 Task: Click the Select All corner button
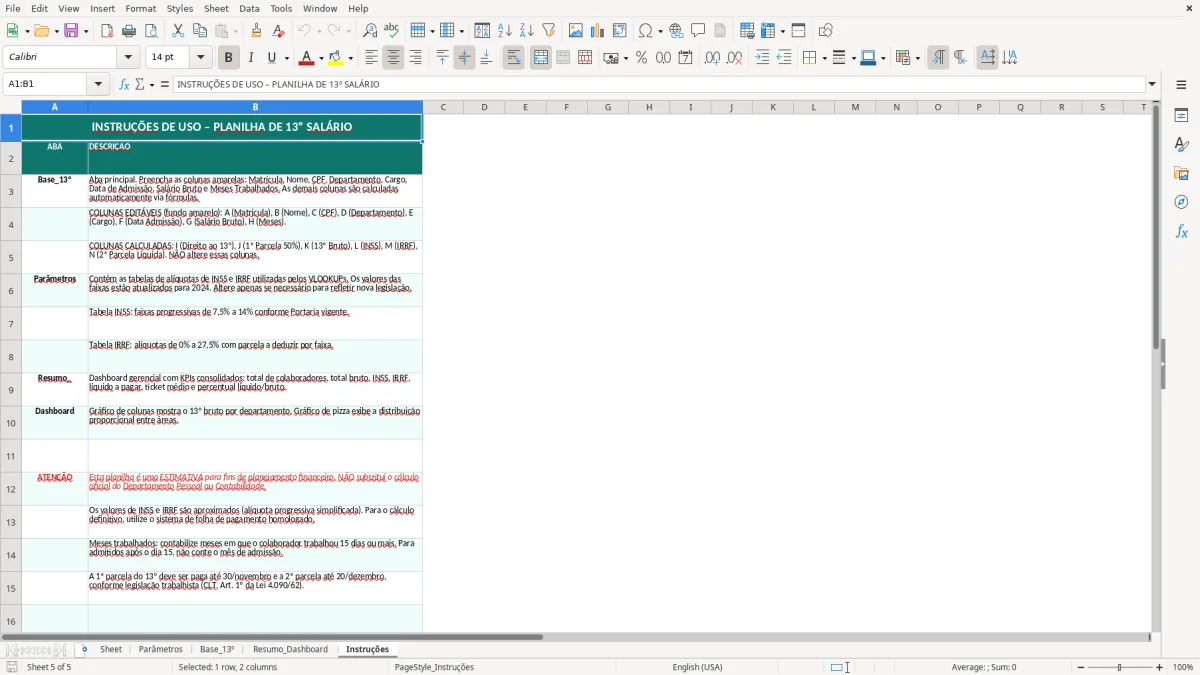point(11,107)
